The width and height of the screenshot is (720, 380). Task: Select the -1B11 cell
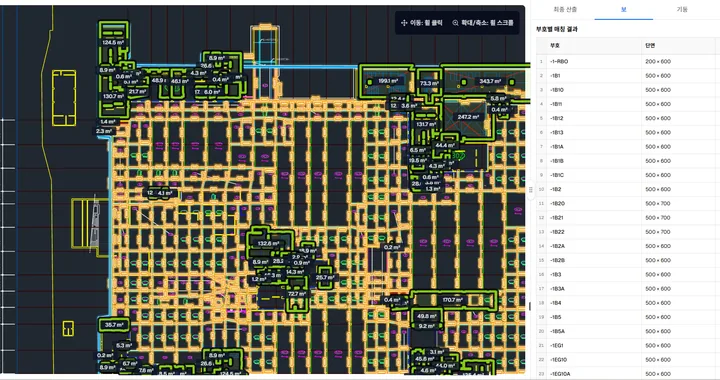pos(593,104)
